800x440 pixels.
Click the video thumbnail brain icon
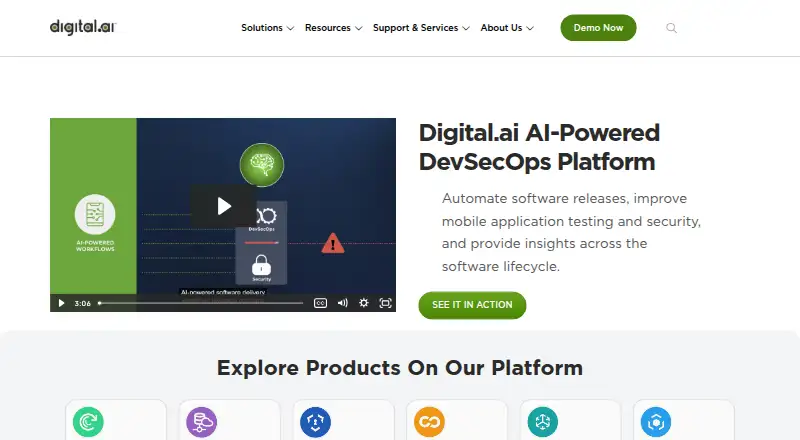262,165
